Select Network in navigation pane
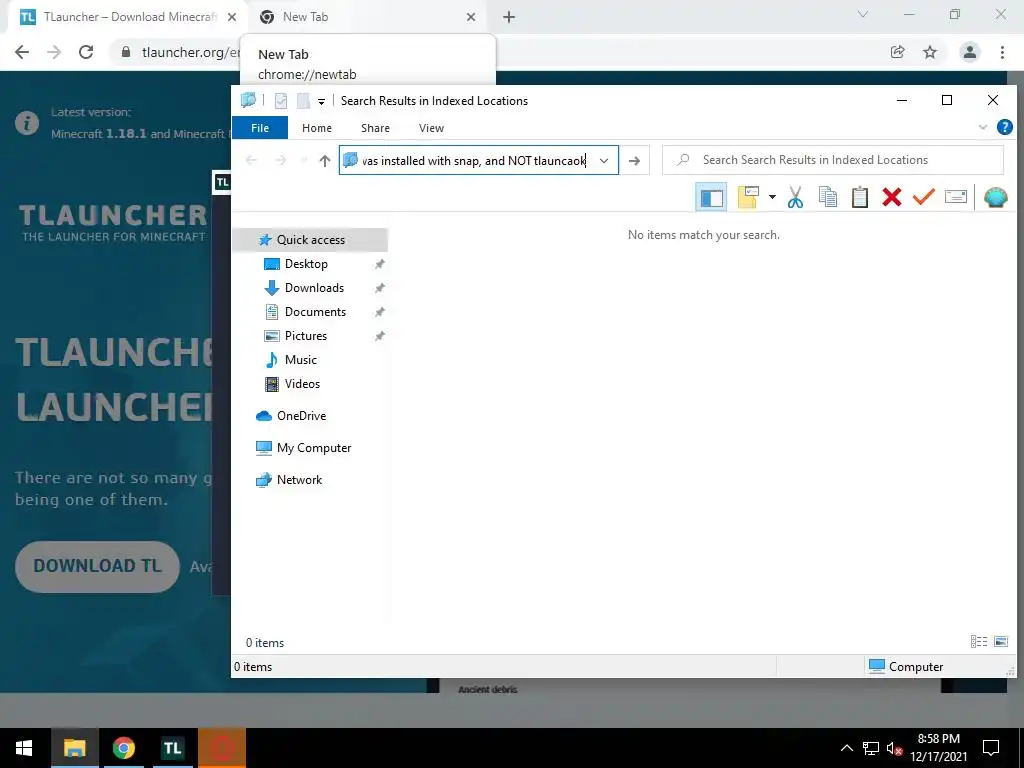 (299, 480)
